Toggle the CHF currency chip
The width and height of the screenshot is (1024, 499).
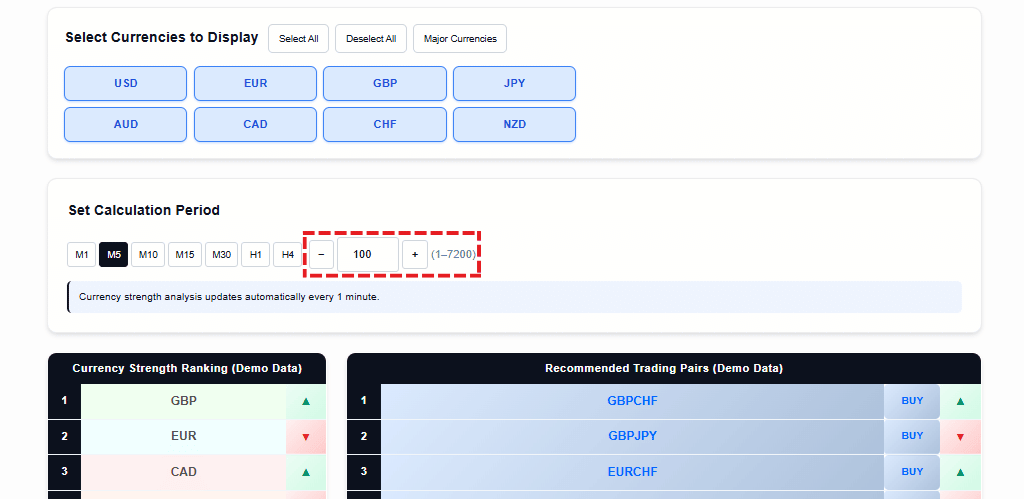click(x=385, y=124)
